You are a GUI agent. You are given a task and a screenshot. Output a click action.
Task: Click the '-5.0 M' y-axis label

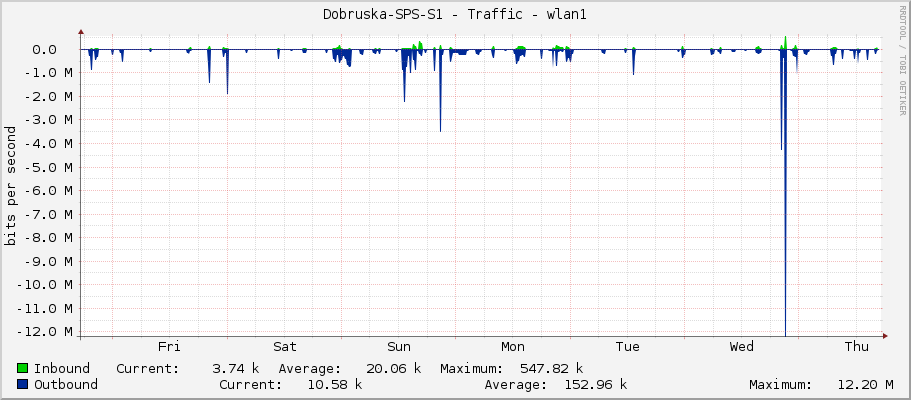(49, 167)
